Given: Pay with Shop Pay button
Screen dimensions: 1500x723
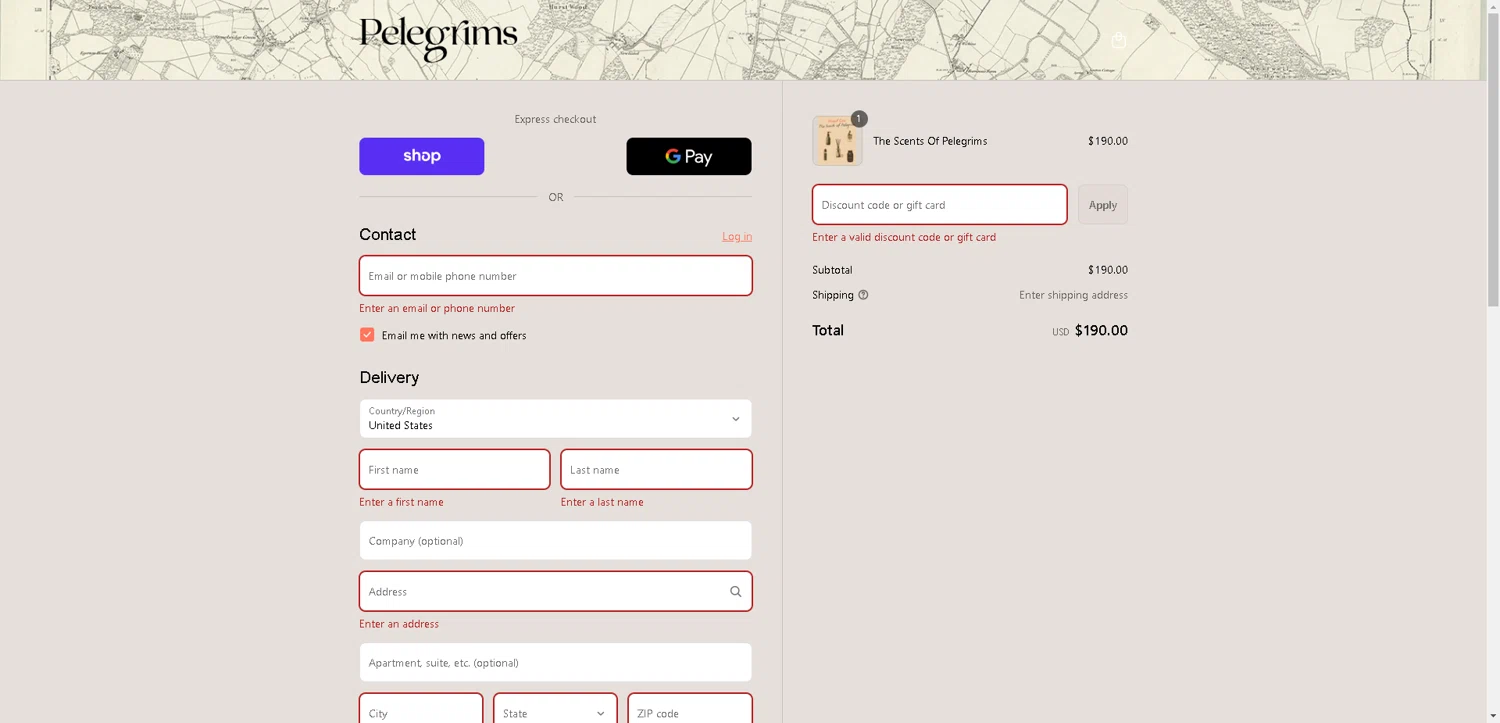Looking at the screenshot, I should click(422, 156).
